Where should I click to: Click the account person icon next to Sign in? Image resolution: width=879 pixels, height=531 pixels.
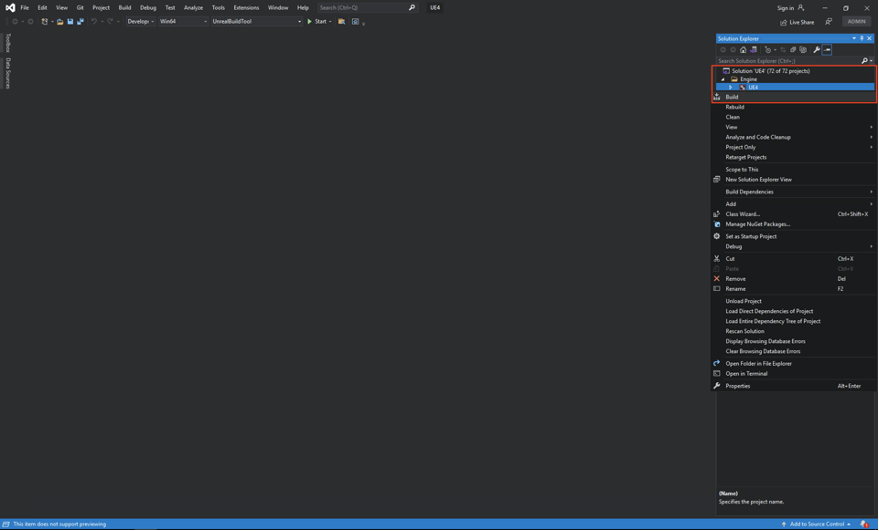tap(801, 8)
